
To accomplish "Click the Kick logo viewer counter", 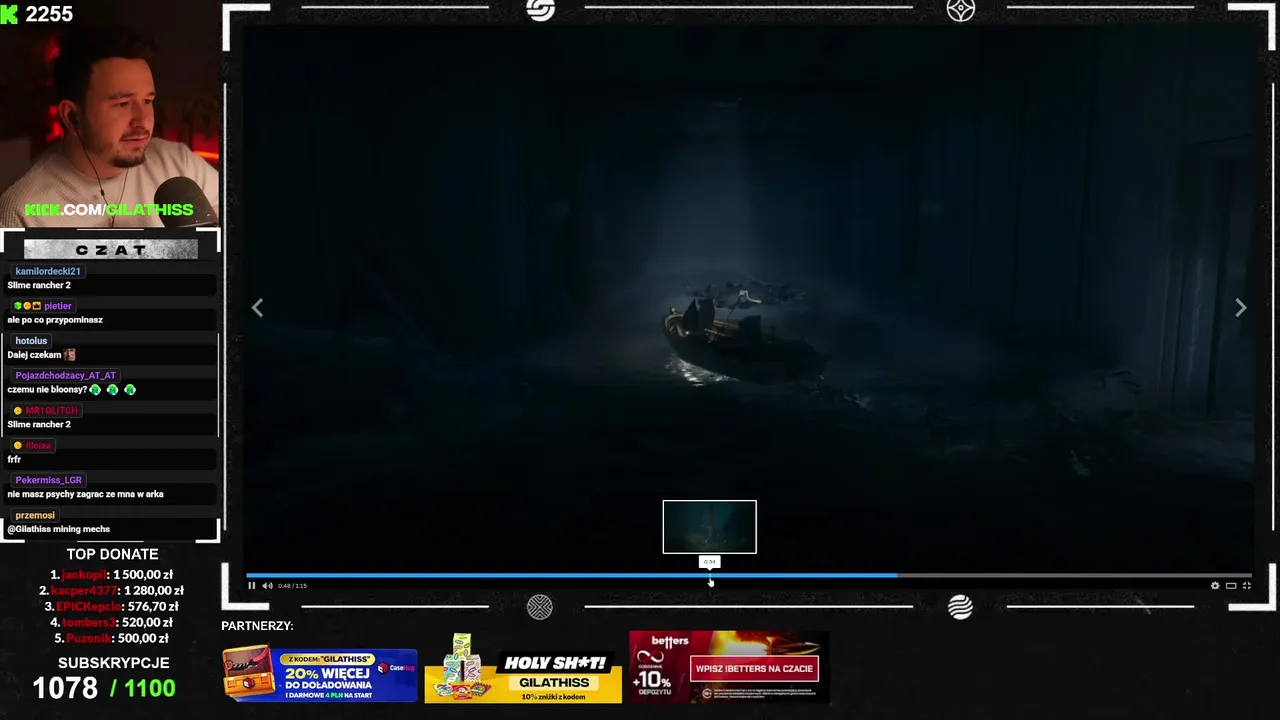I will (x=37, y=14).
